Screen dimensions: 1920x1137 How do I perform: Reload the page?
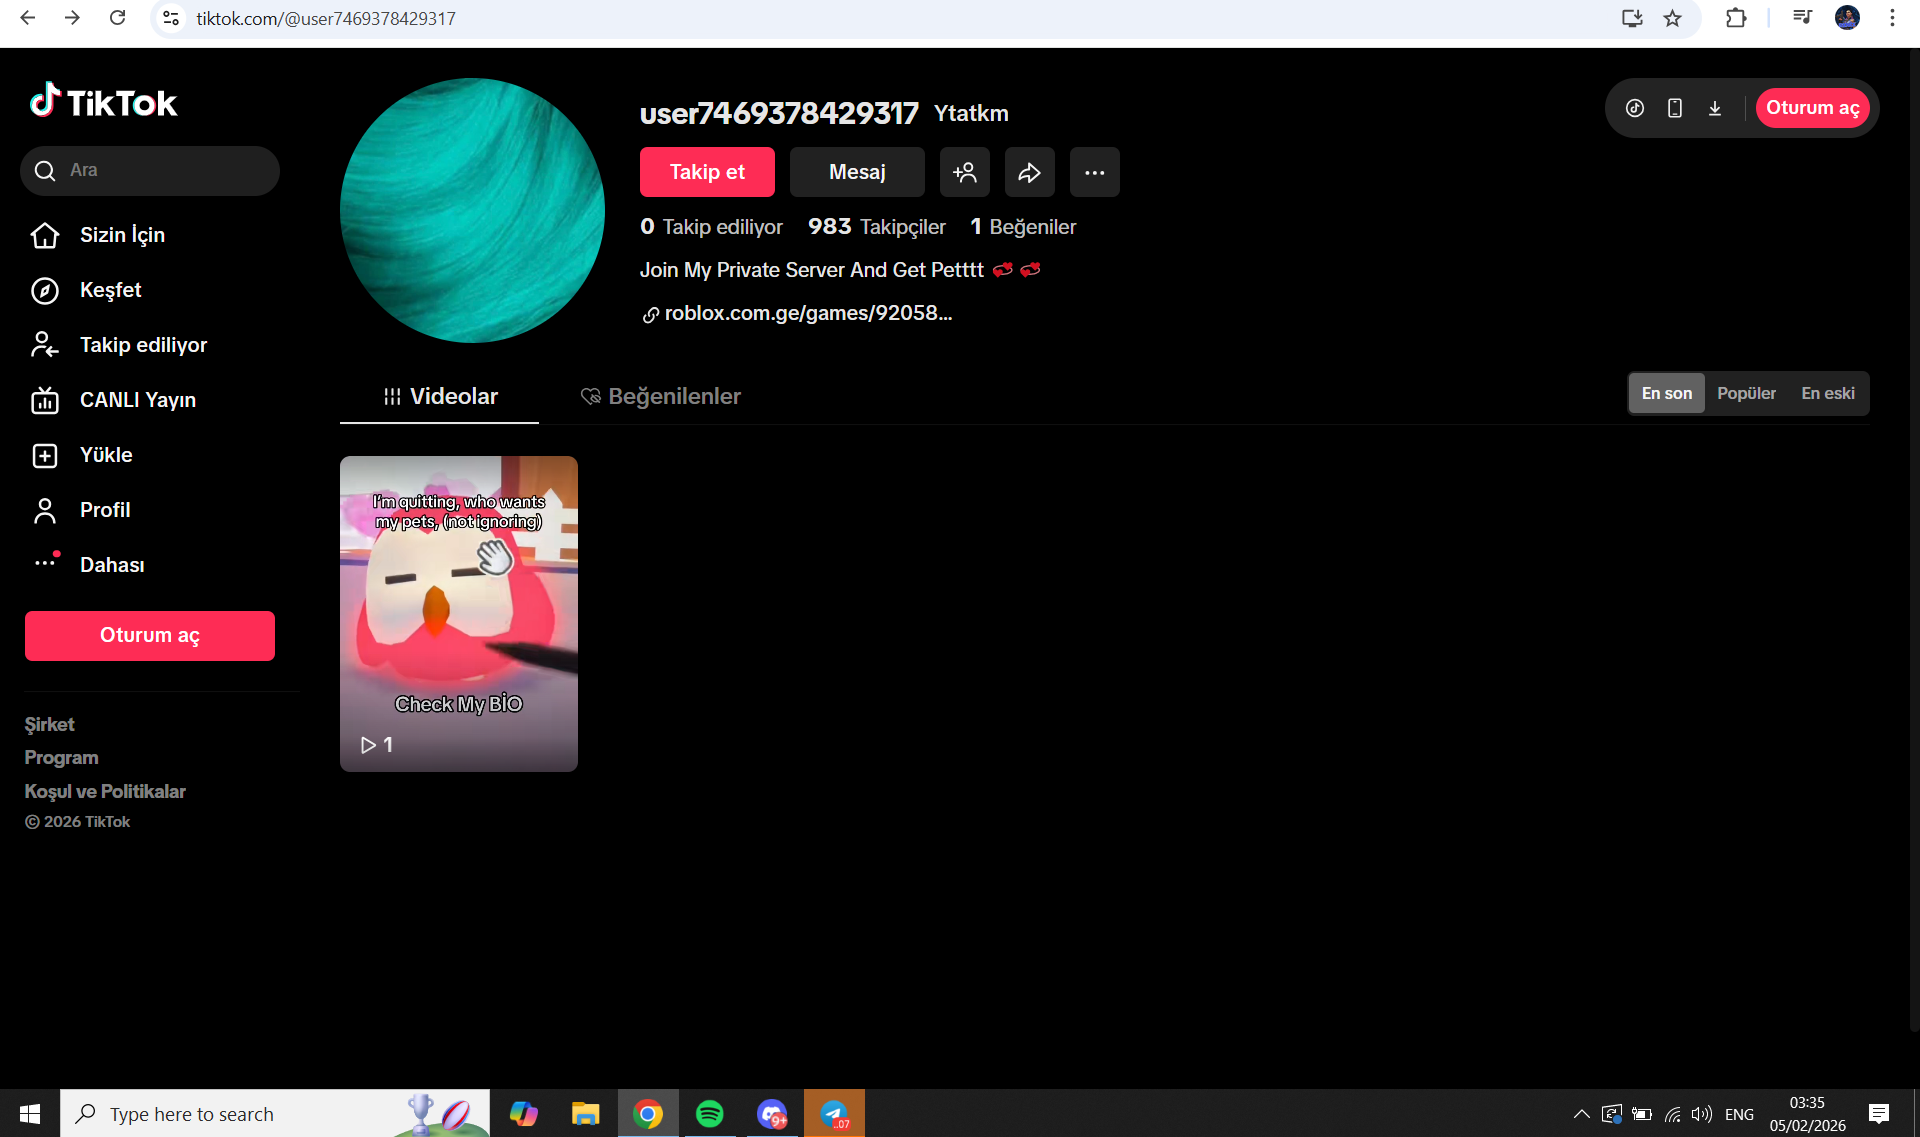[x=117, y=18]
